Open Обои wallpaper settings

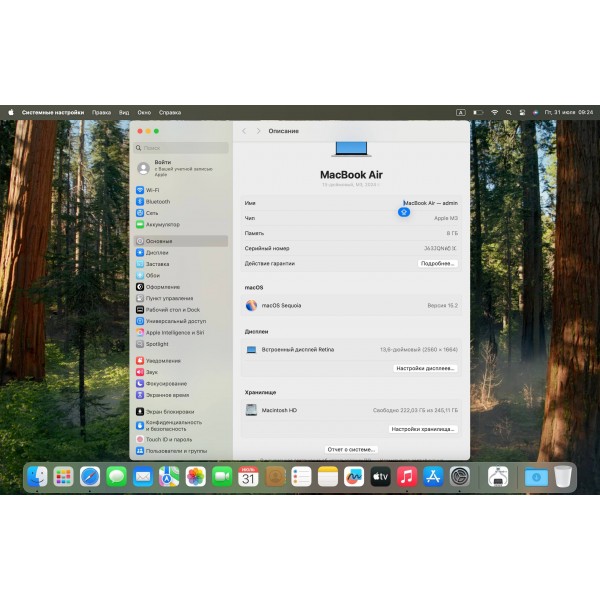click(148, 276)
